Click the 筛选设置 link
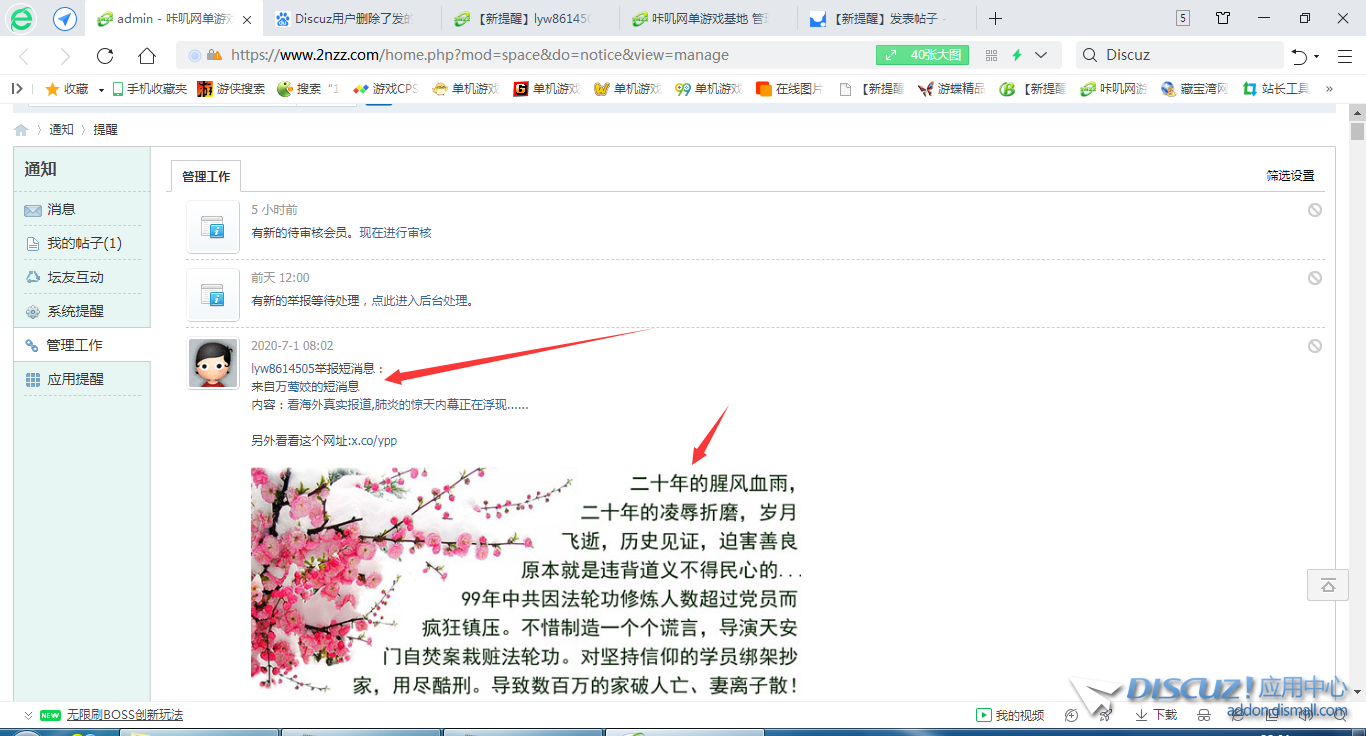The height and width of the screenshot is (736, 1366). (1290, 176)
